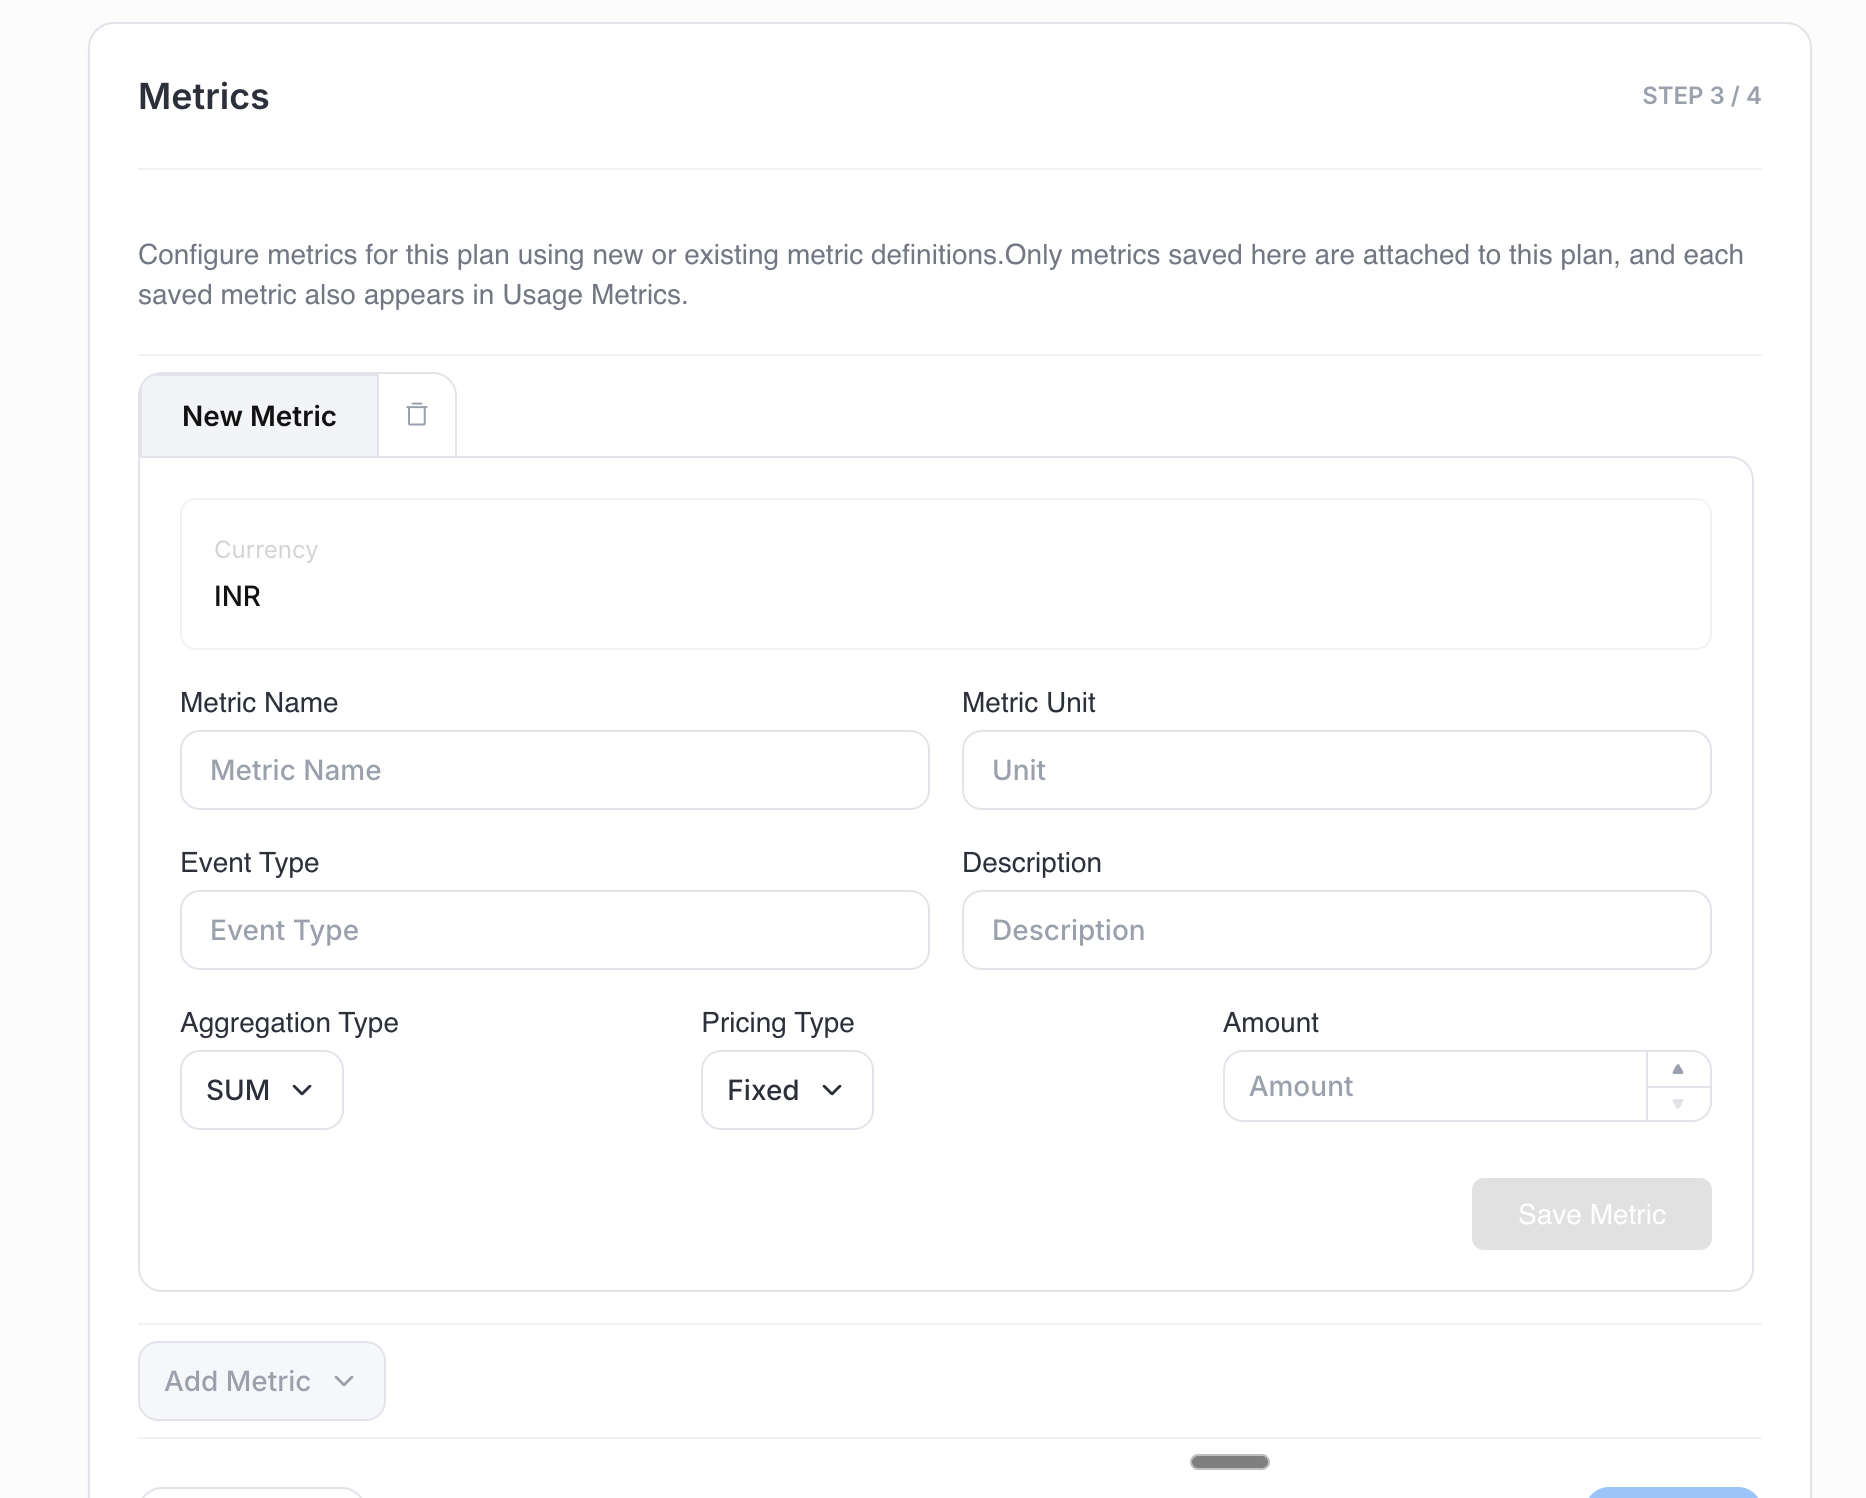Select the New Metric tab
This screenshot has width=1866, height=1498.
259,416
